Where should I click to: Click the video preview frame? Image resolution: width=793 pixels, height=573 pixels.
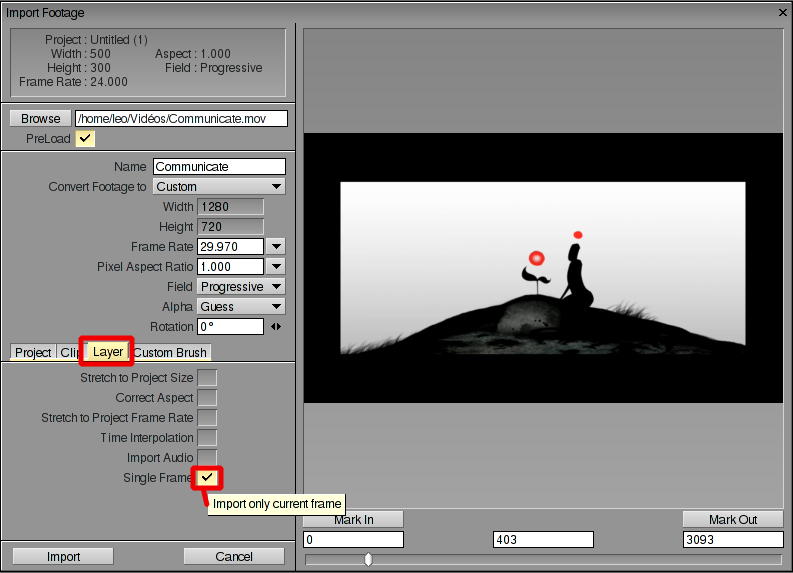coord(543,268)
